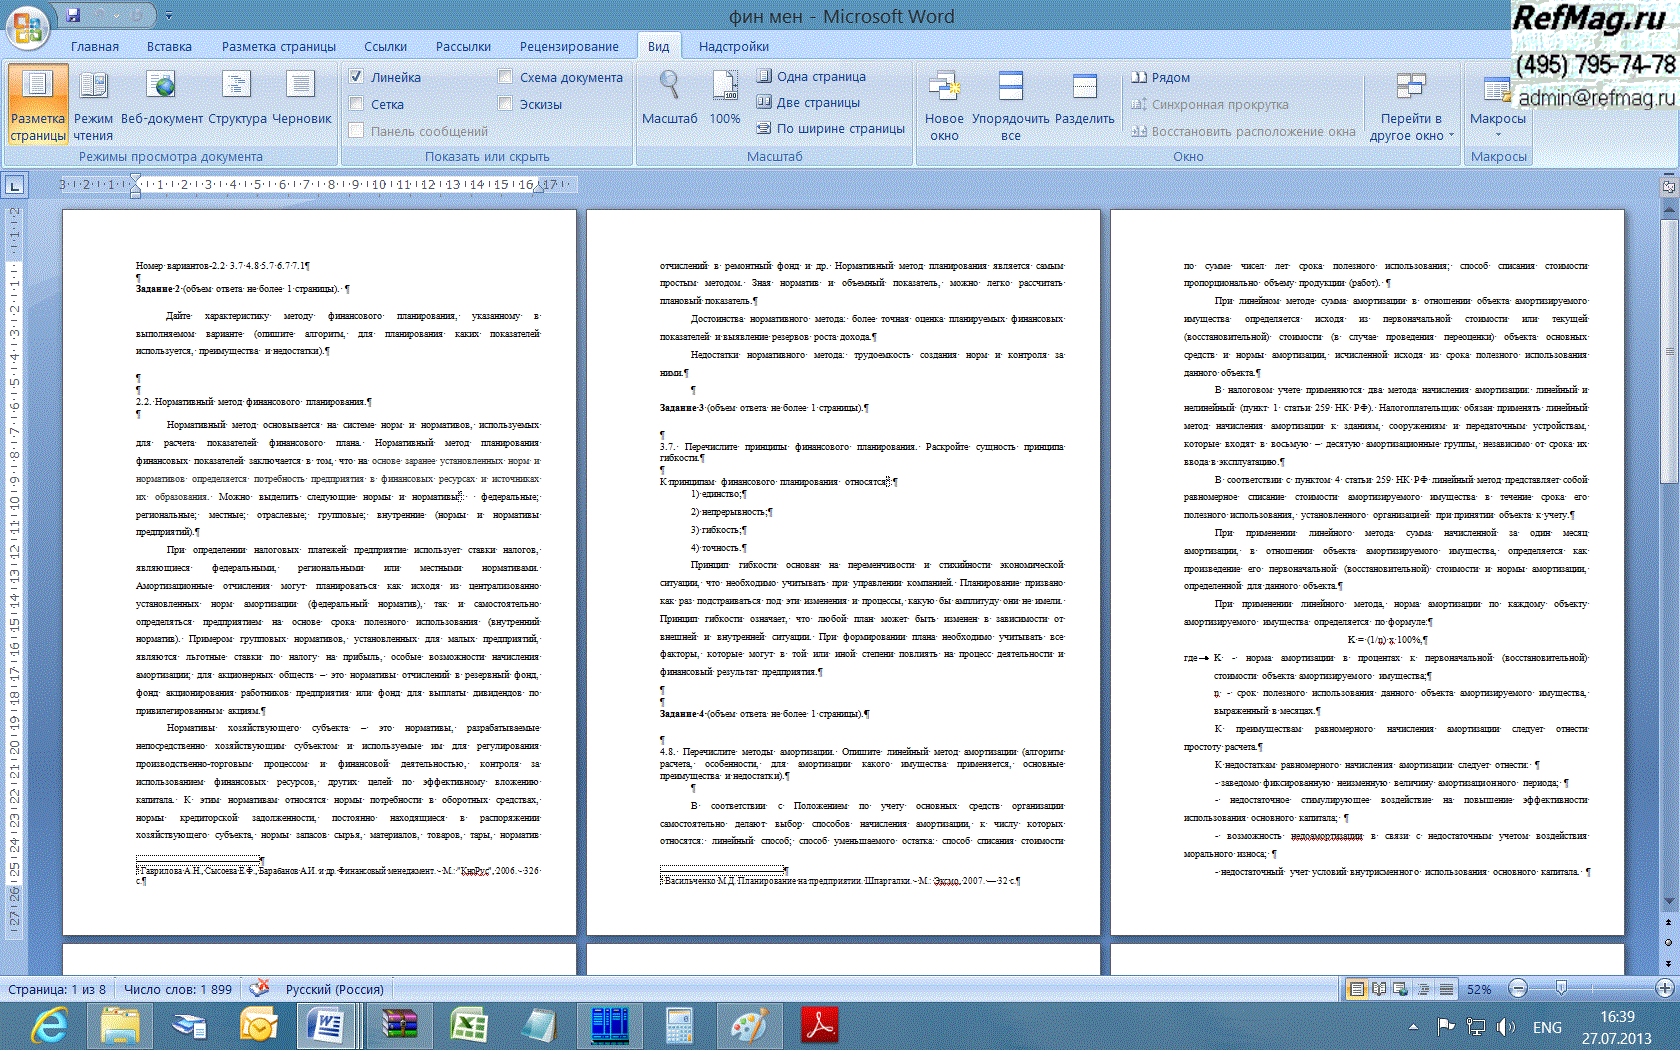Set zoom to 100%
Image resolution: width=1680 pixels, height=1050 pixels.
(725, 98)
